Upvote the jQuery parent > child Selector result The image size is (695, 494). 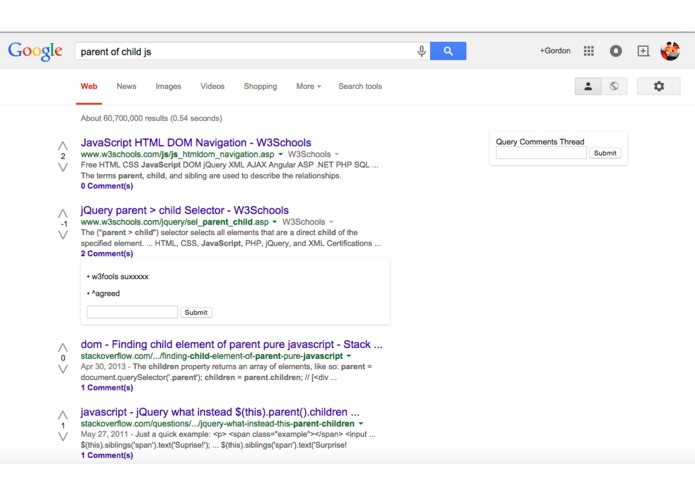point(63,213)
